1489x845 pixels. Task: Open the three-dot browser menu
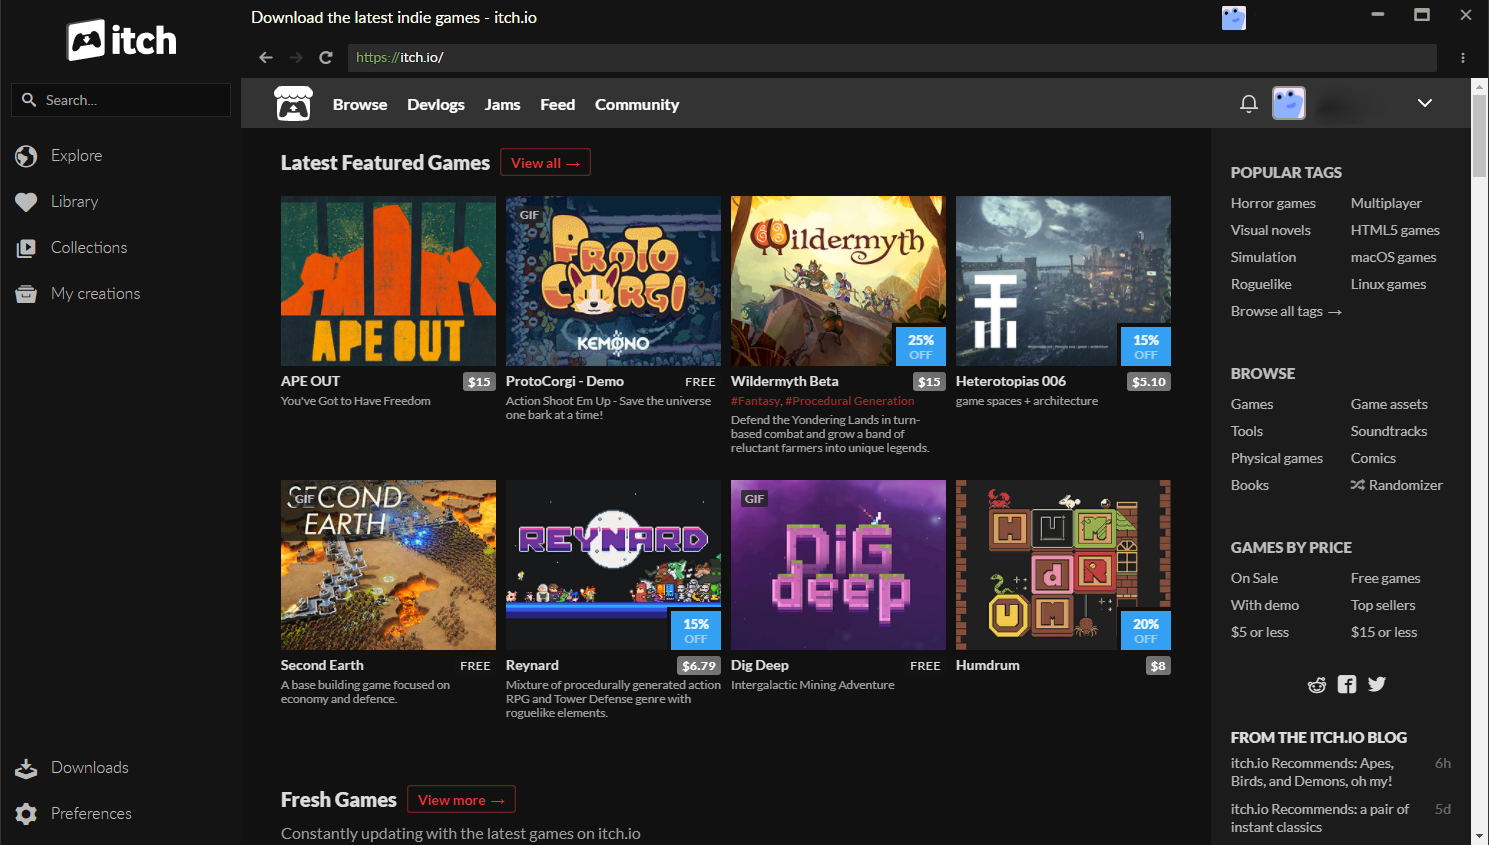tap(1462, 58)
